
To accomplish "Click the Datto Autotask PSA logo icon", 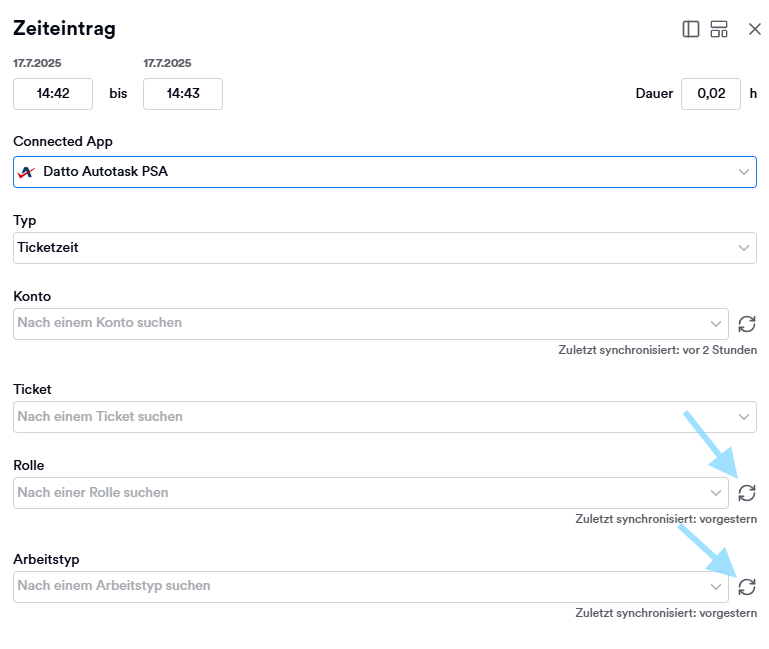I will click(x=26, y=172).
